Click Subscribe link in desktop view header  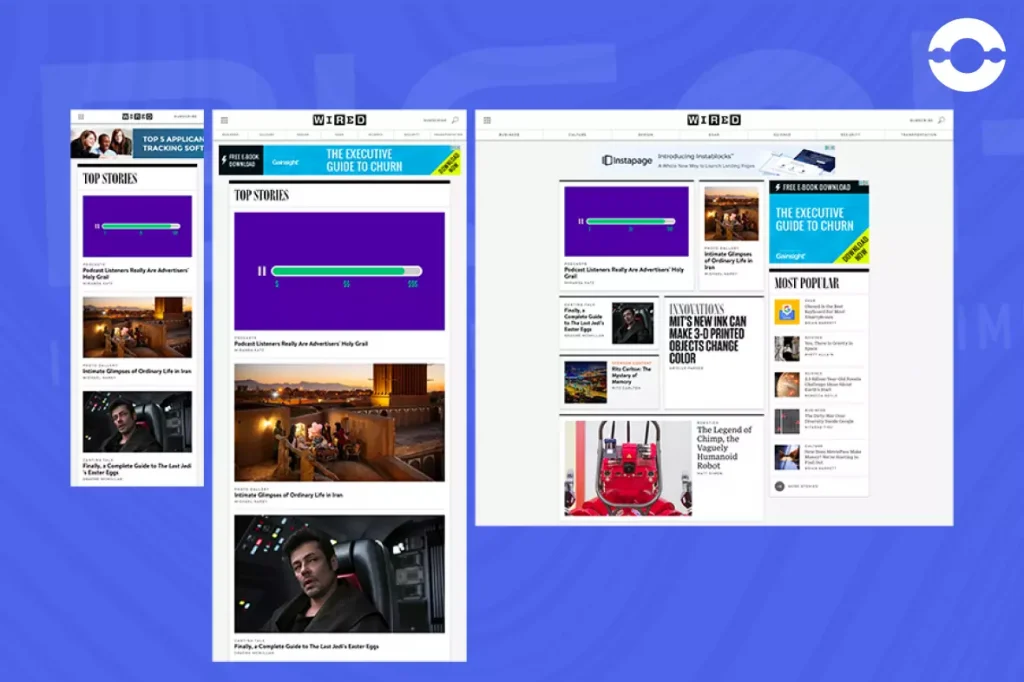pyautogui.click(x=921, y=120)
